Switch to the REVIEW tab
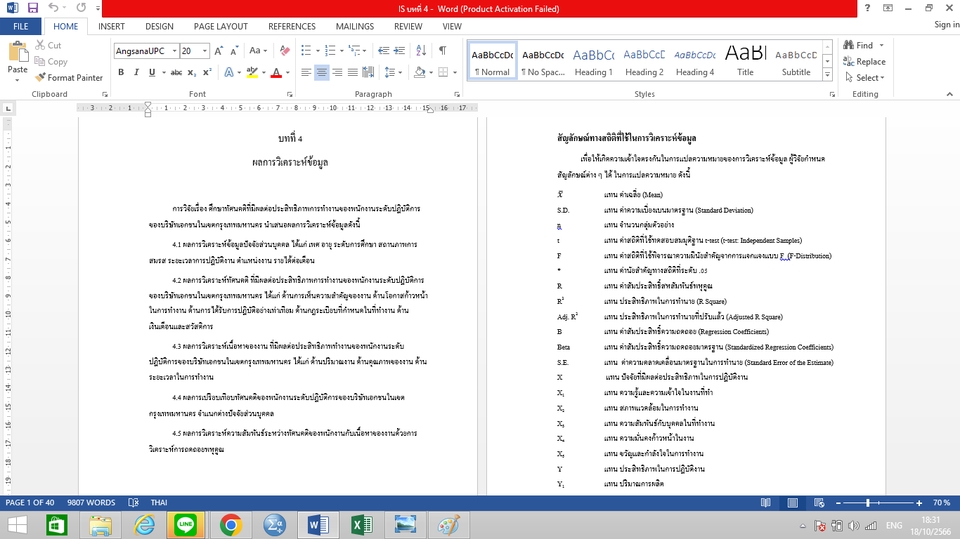The image size is (960, 539). pos(408,26)
